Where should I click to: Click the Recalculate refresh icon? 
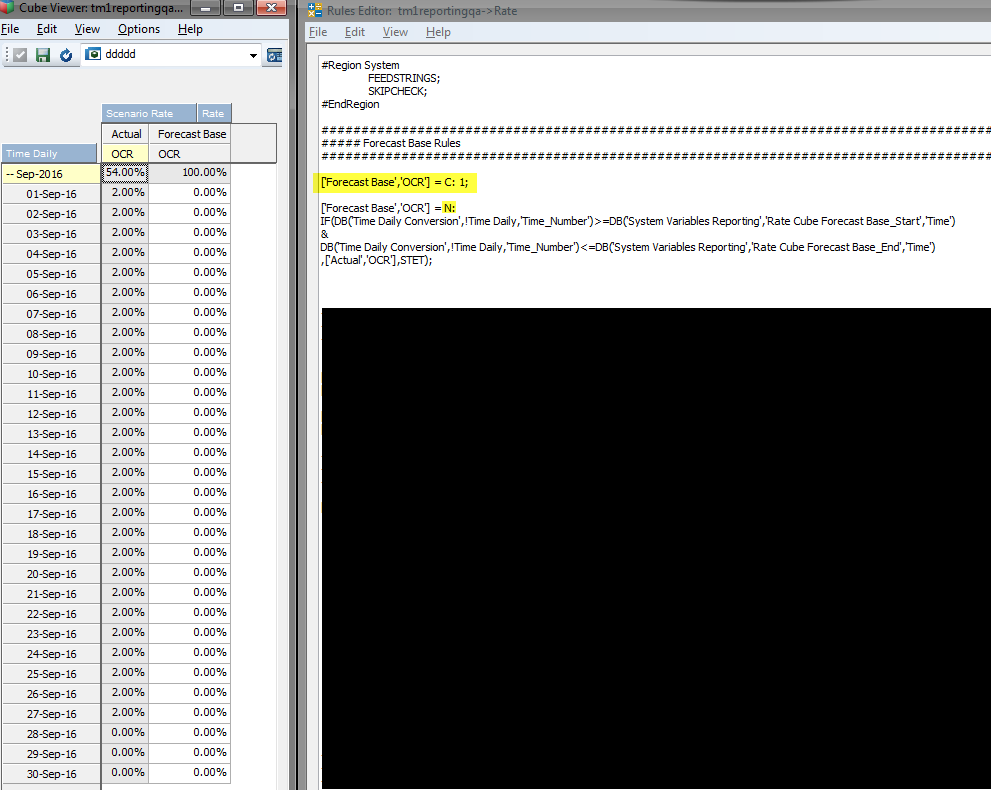coord(65,55)
